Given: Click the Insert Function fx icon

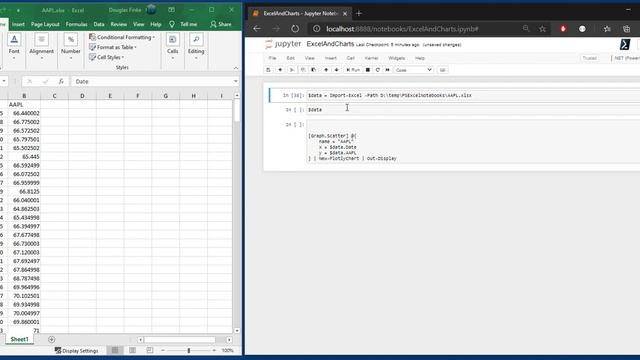Looking at the screenshot, I should click(61, 81).
